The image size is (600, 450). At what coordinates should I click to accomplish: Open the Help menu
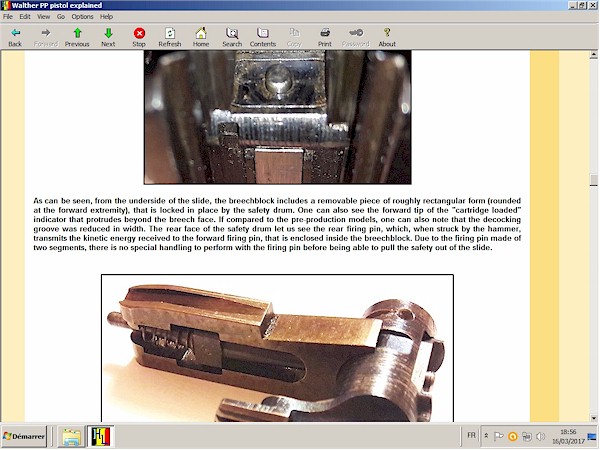106,16
